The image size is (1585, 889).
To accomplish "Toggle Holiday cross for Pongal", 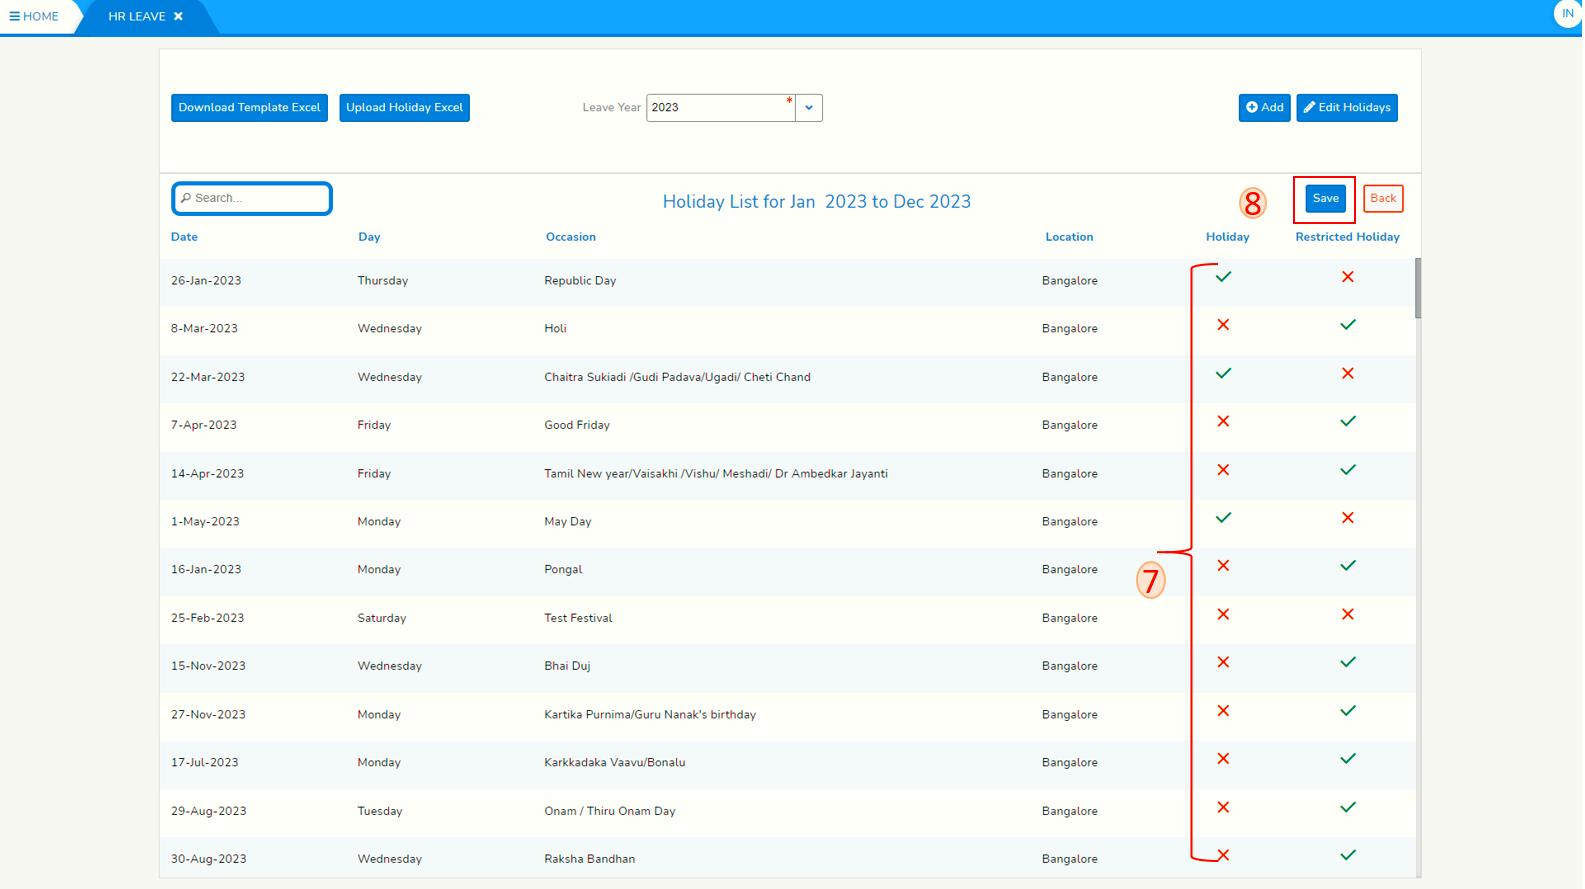I will point(1223,566).
